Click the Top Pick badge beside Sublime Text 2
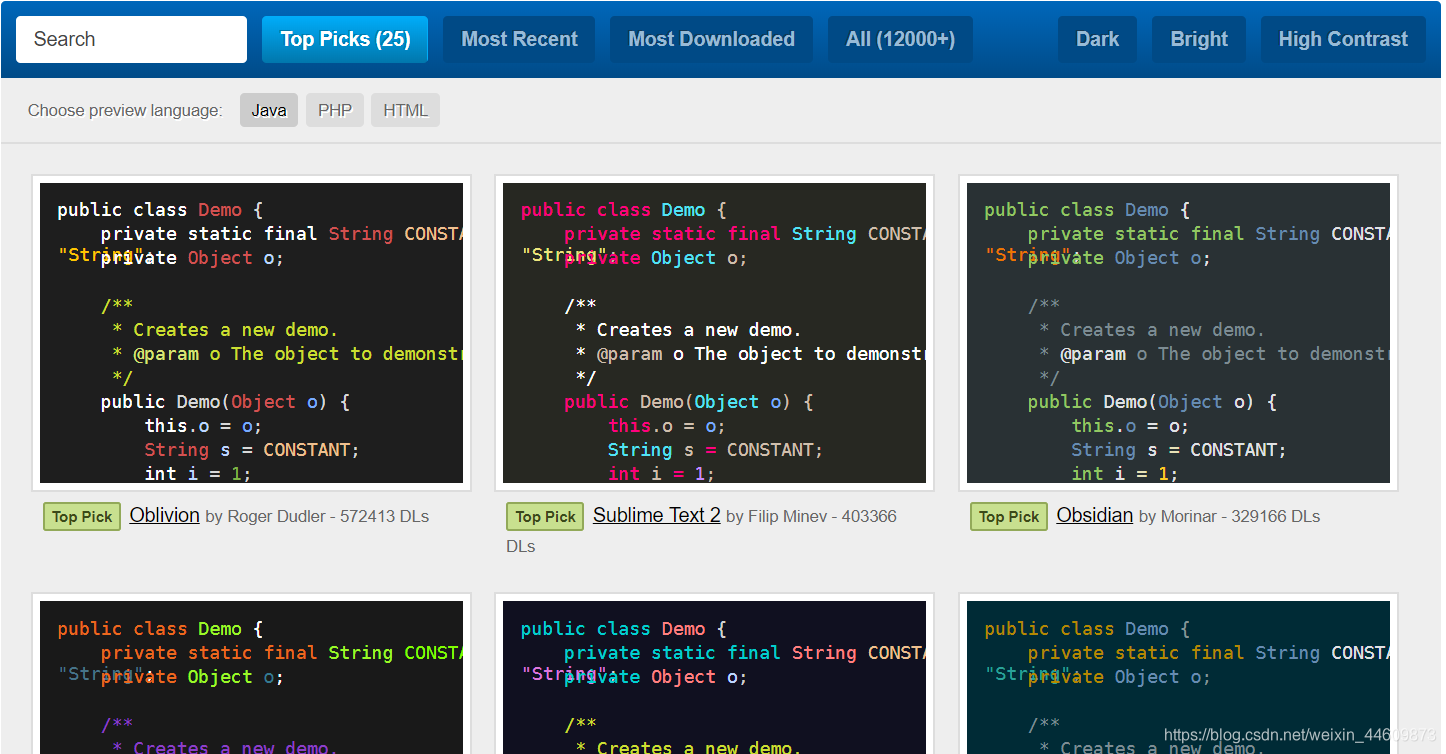 click(545, 516)
